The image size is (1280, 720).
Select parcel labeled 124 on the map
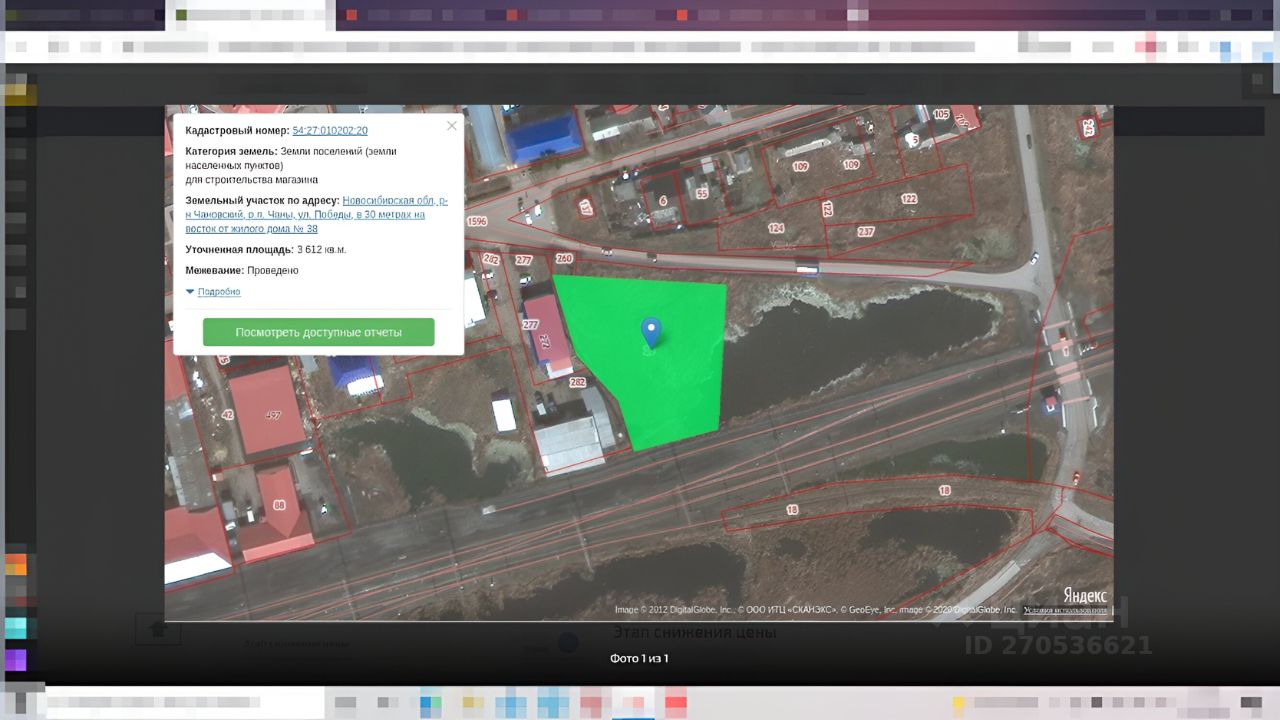[x=776, y=229]
